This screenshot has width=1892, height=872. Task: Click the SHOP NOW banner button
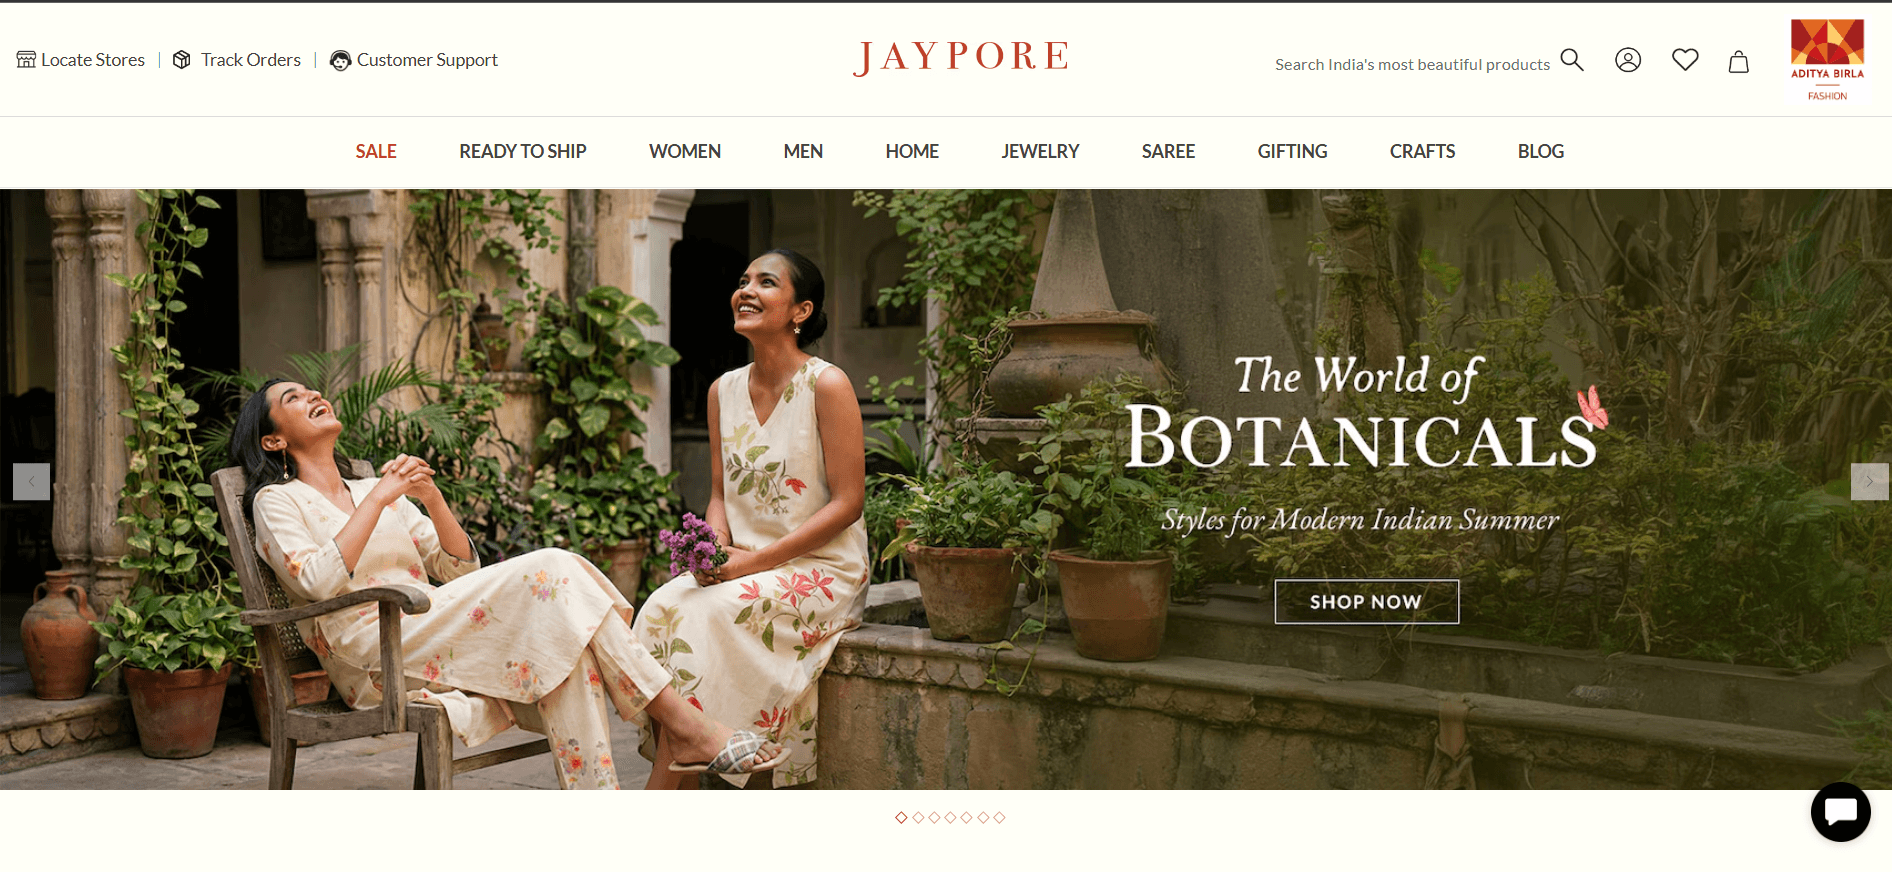pos(1366,602)
